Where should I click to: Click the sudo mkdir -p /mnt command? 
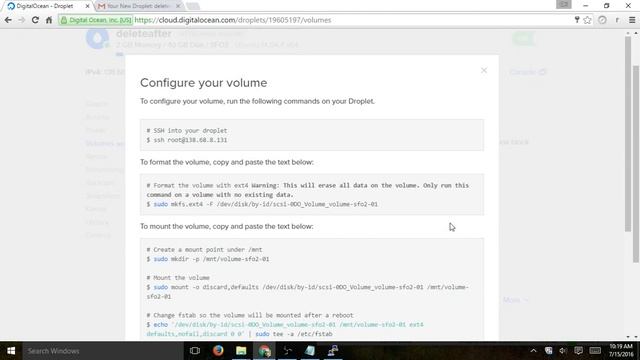pyautogui.click(x=208, y=259)
